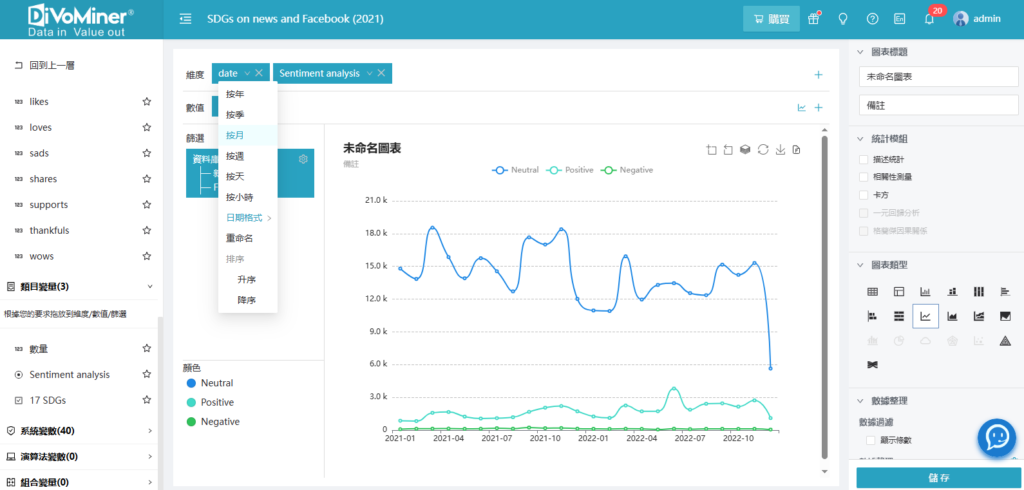Screen dimensions: 1024x490
Task: Collapse the 圖表類型 panel section
Action: tap(862, 265)
